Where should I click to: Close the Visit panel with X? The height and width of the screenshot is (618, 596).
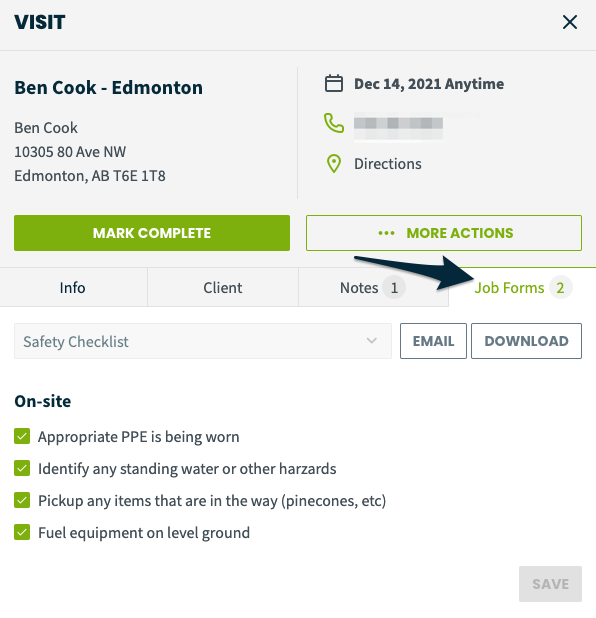point(570,22)
